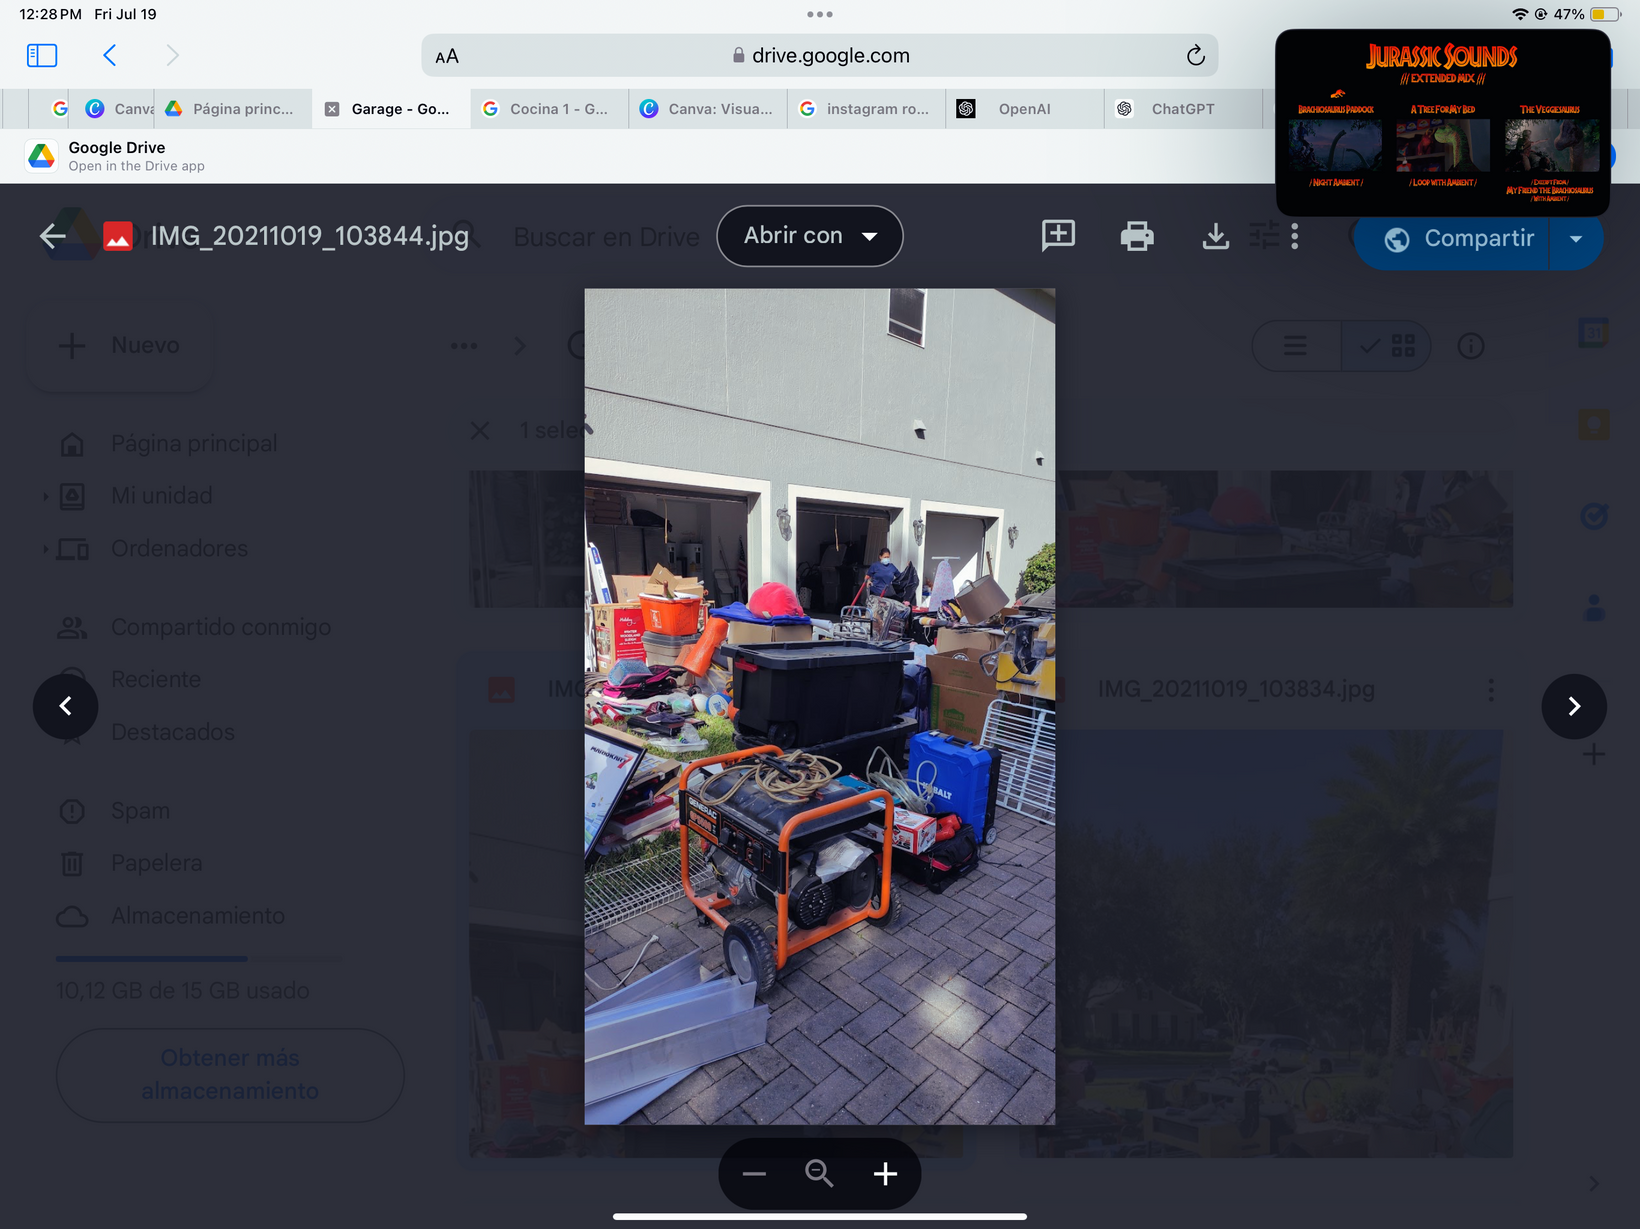1640x1229 pixels.
Task: Toggle the Safari sidebar panel
Action: [42, 55]
